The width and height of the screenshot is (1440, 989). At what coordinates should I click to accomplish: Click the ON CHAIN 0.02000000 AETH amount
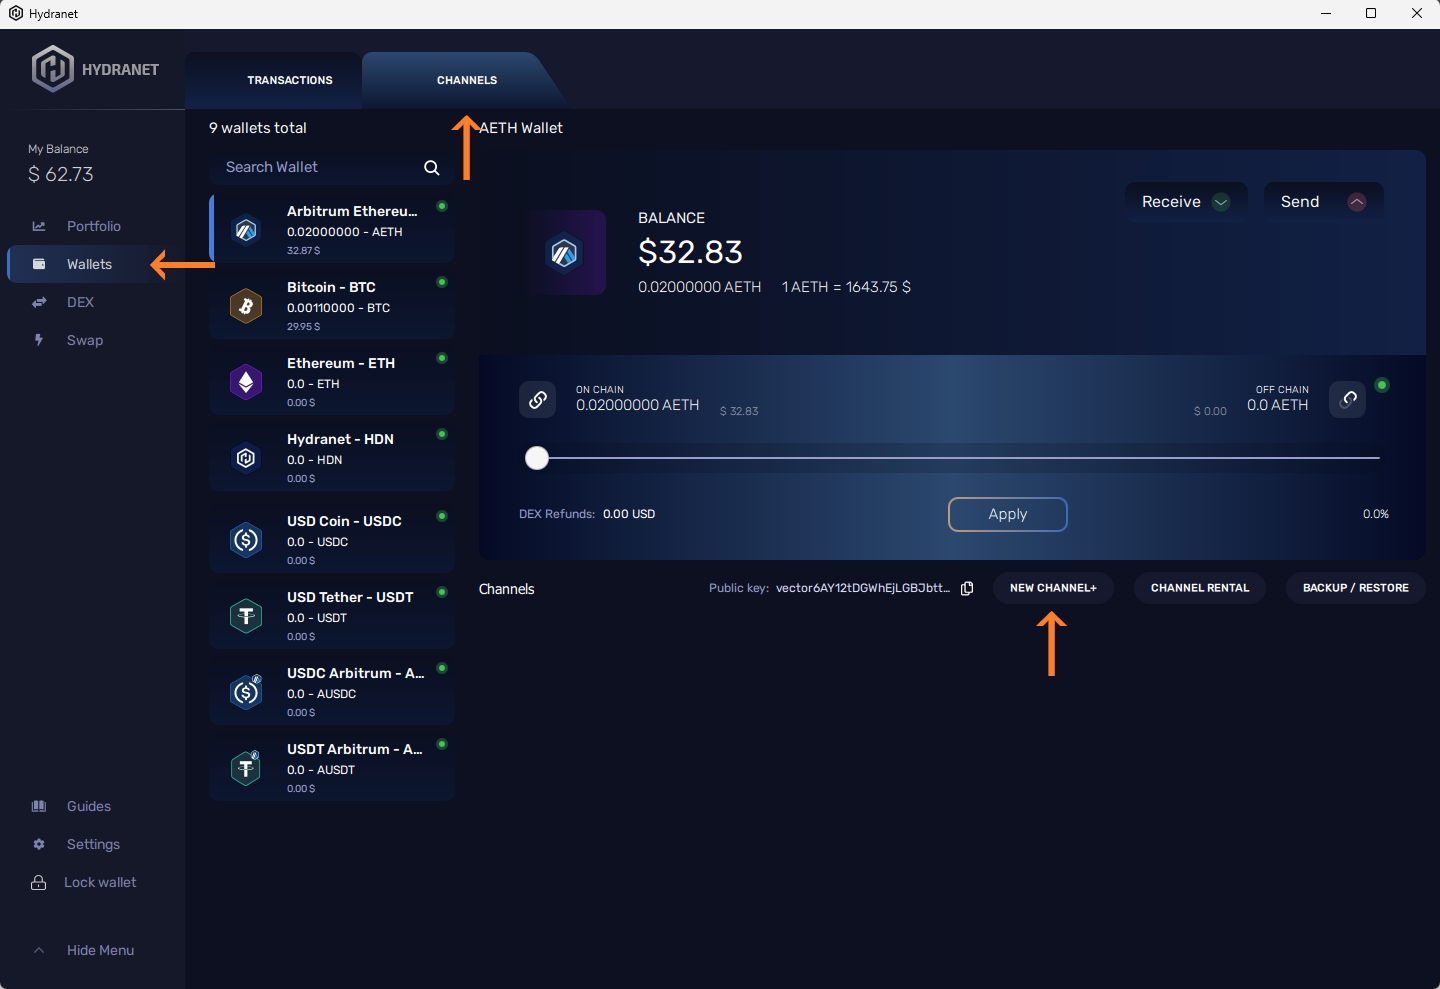[x=638, y=405]
